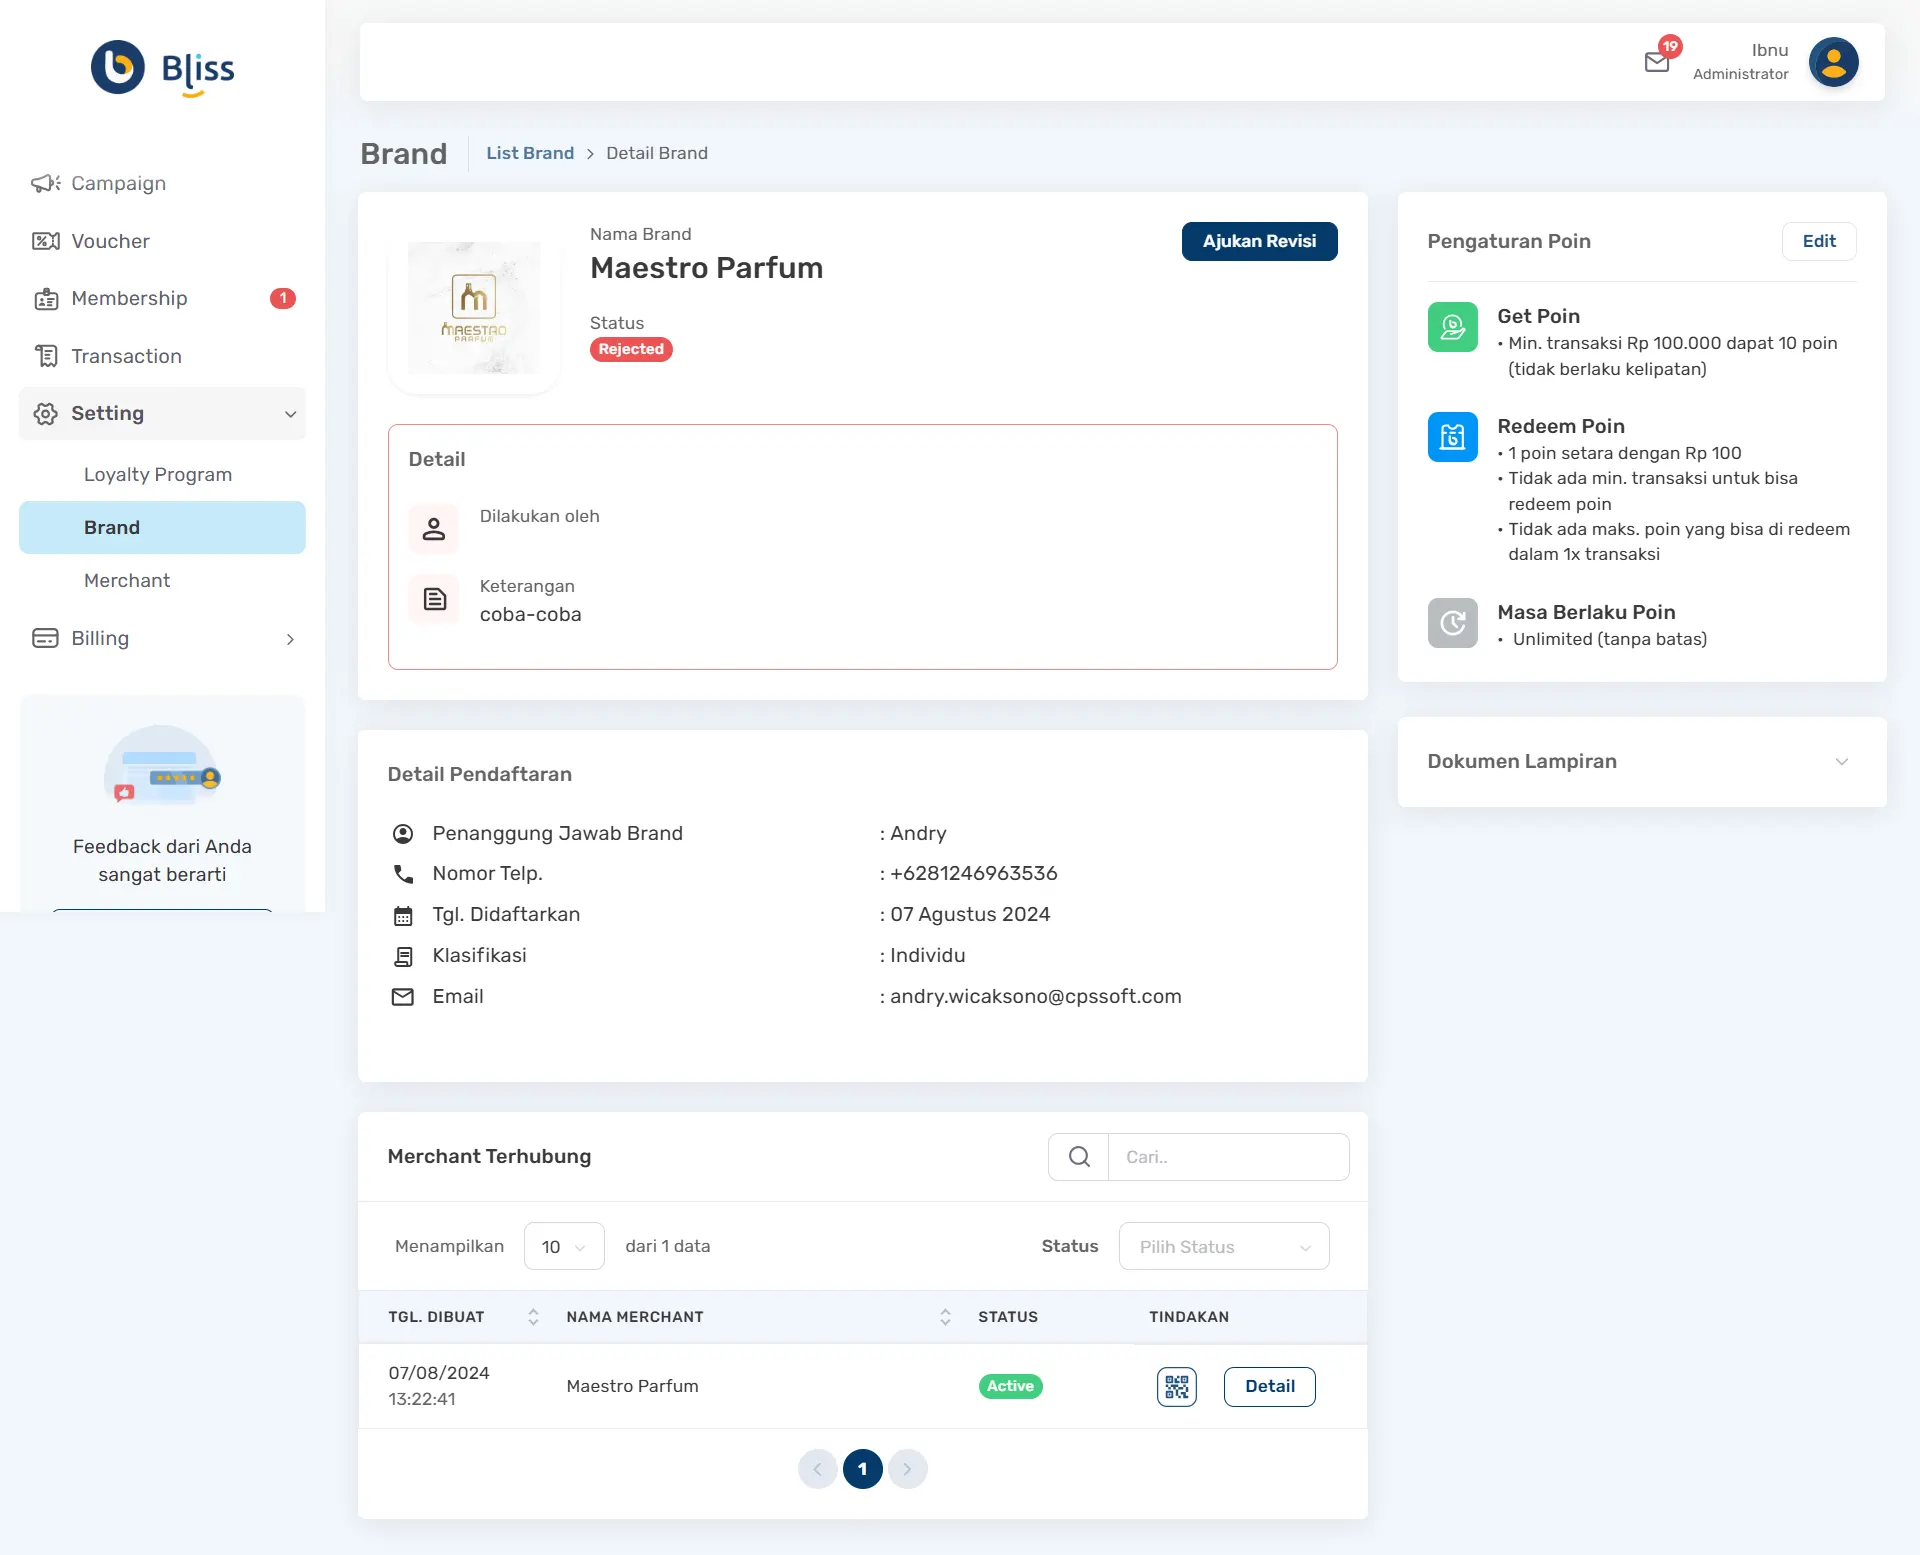Click the user profile avatar

pos(1833,62)
